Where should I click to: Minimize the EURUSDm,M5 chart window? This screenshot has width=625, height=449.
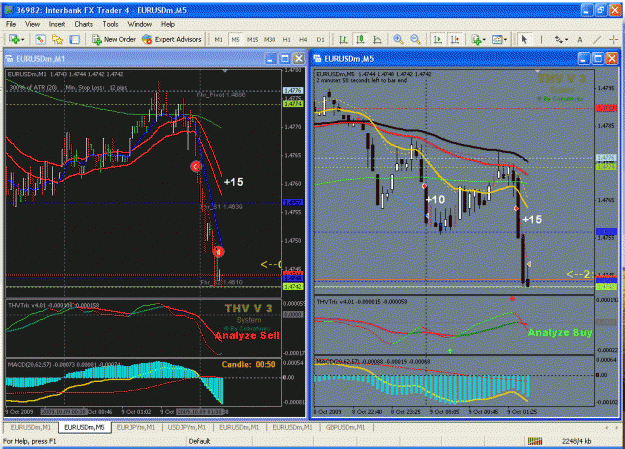pos(584,59)
